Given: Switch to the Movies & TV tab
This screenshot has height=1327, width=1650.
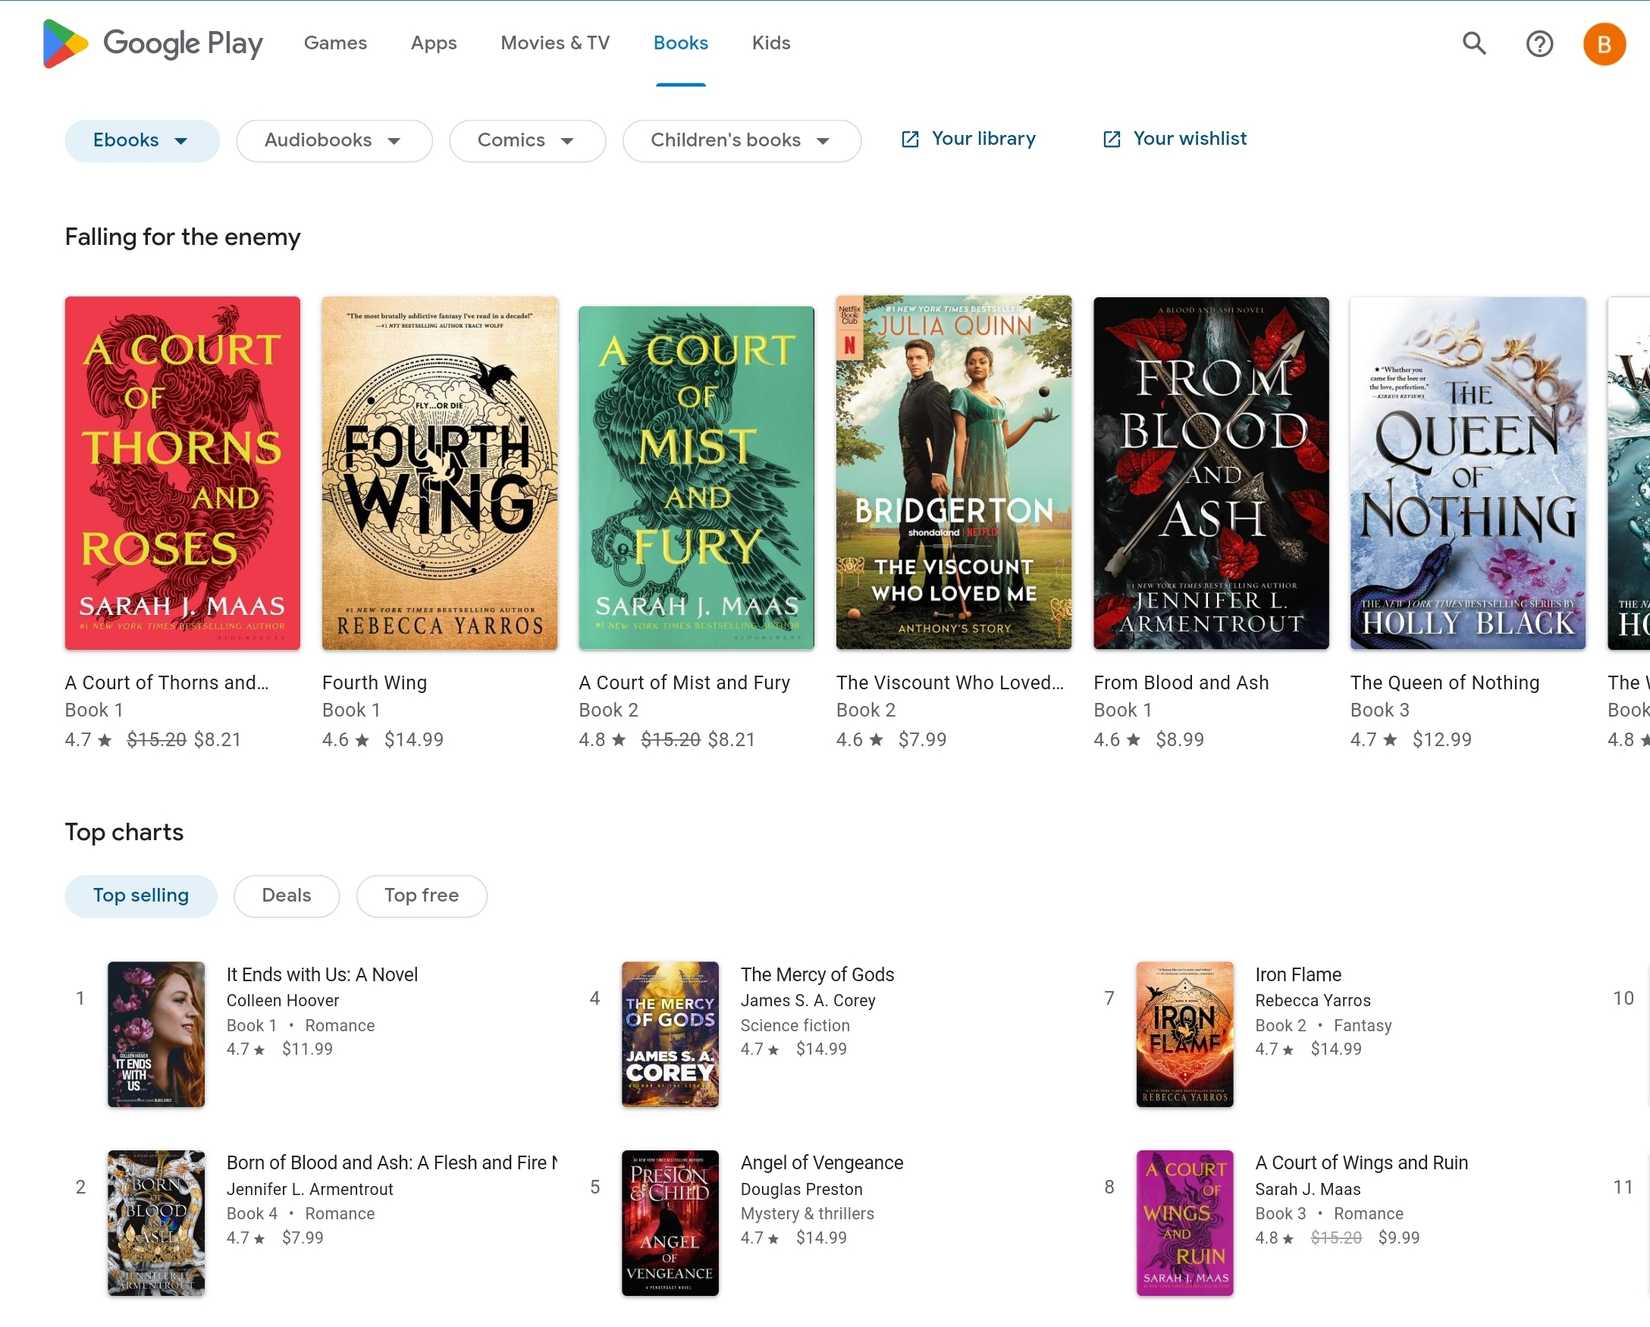Looking at the screenshot, I should tap(554, 43).
